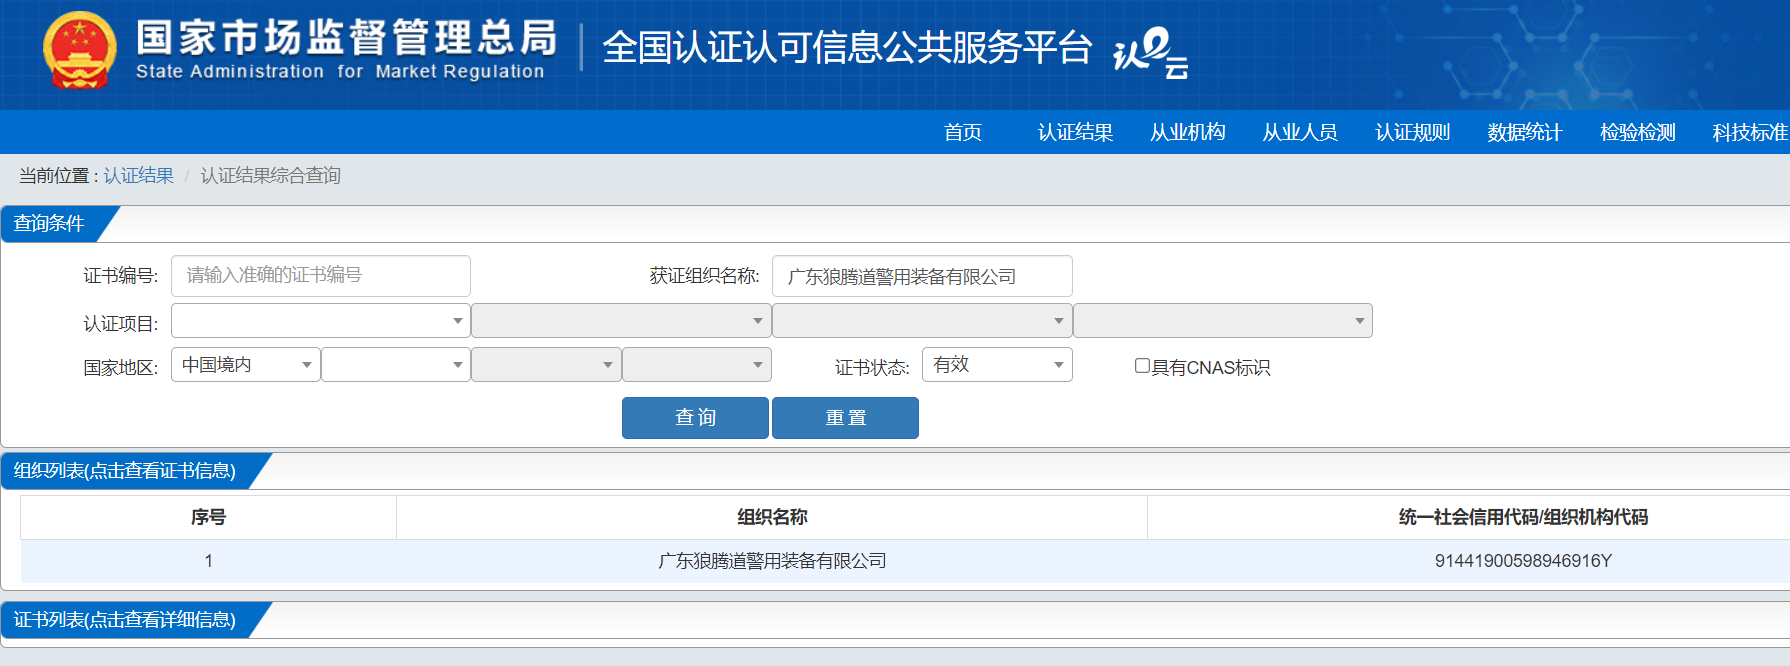Open the 认证结果 navigation menu
Image resolution: width=1790 pixels, height=666 pixels.
(x=1075, y=132)
